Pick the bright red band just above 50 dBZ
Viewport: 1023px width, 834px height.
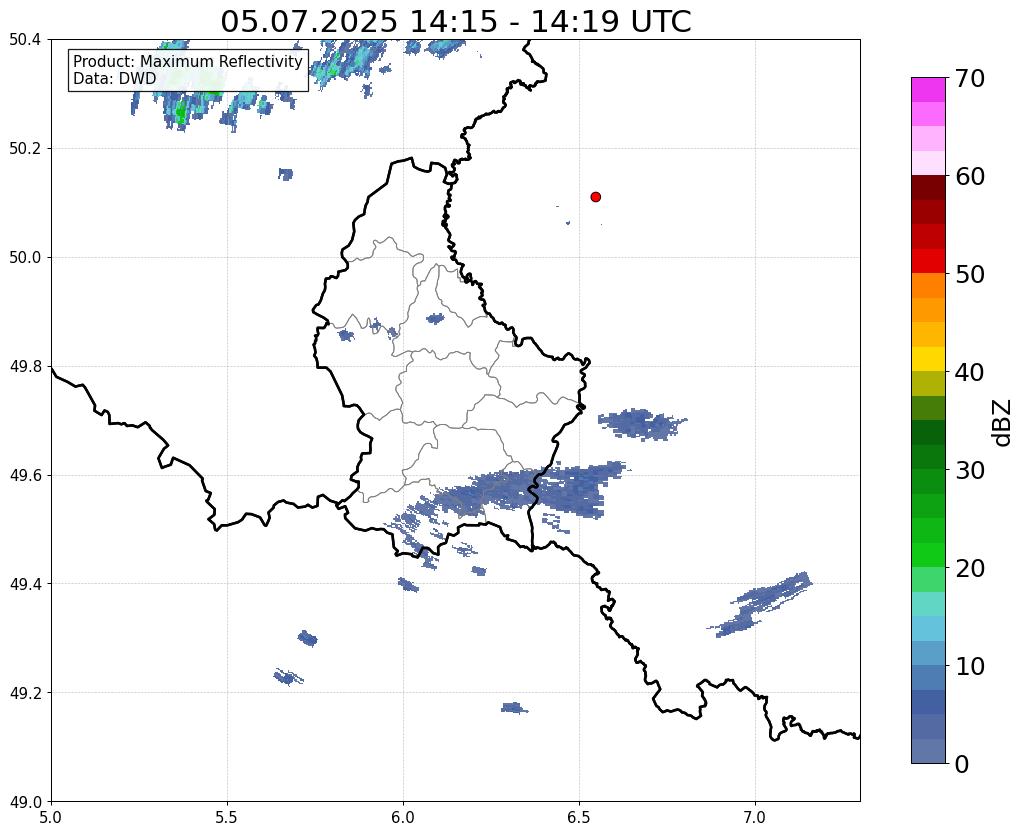[928, 262]
